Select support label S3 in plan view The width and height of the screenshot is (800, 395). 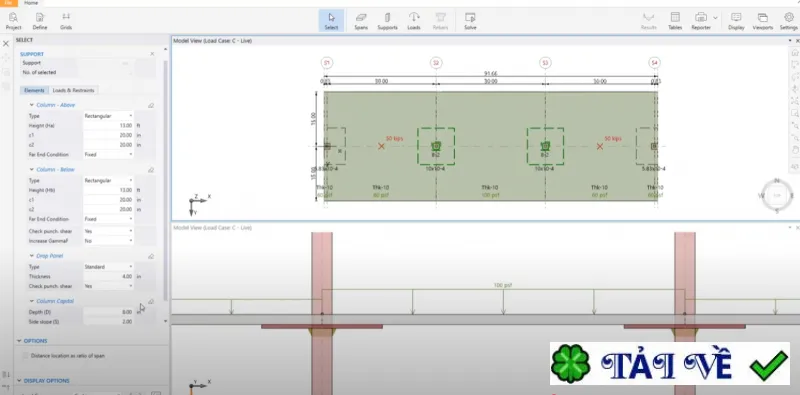pos(545,63)
